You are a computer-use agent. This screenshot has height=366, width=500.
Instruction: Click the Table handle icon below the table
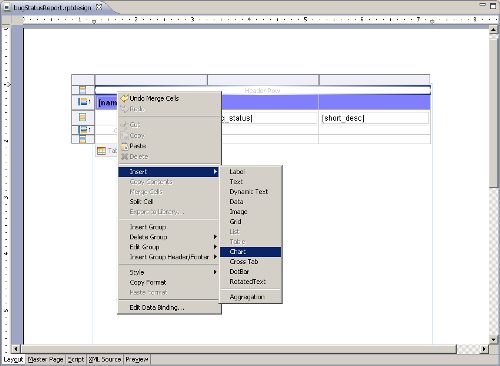click(101, 151)
